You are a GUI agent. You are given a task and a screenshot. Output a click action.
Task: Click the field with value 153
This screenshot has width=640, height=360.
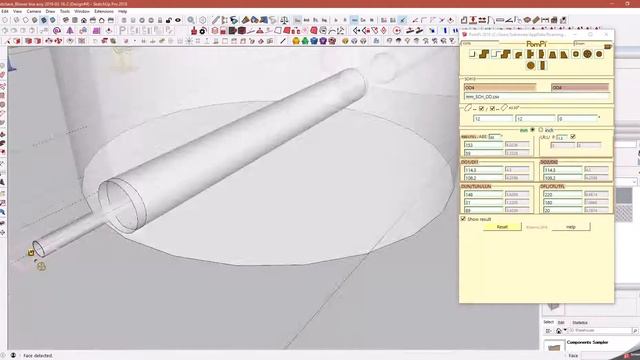pos(484,145)
